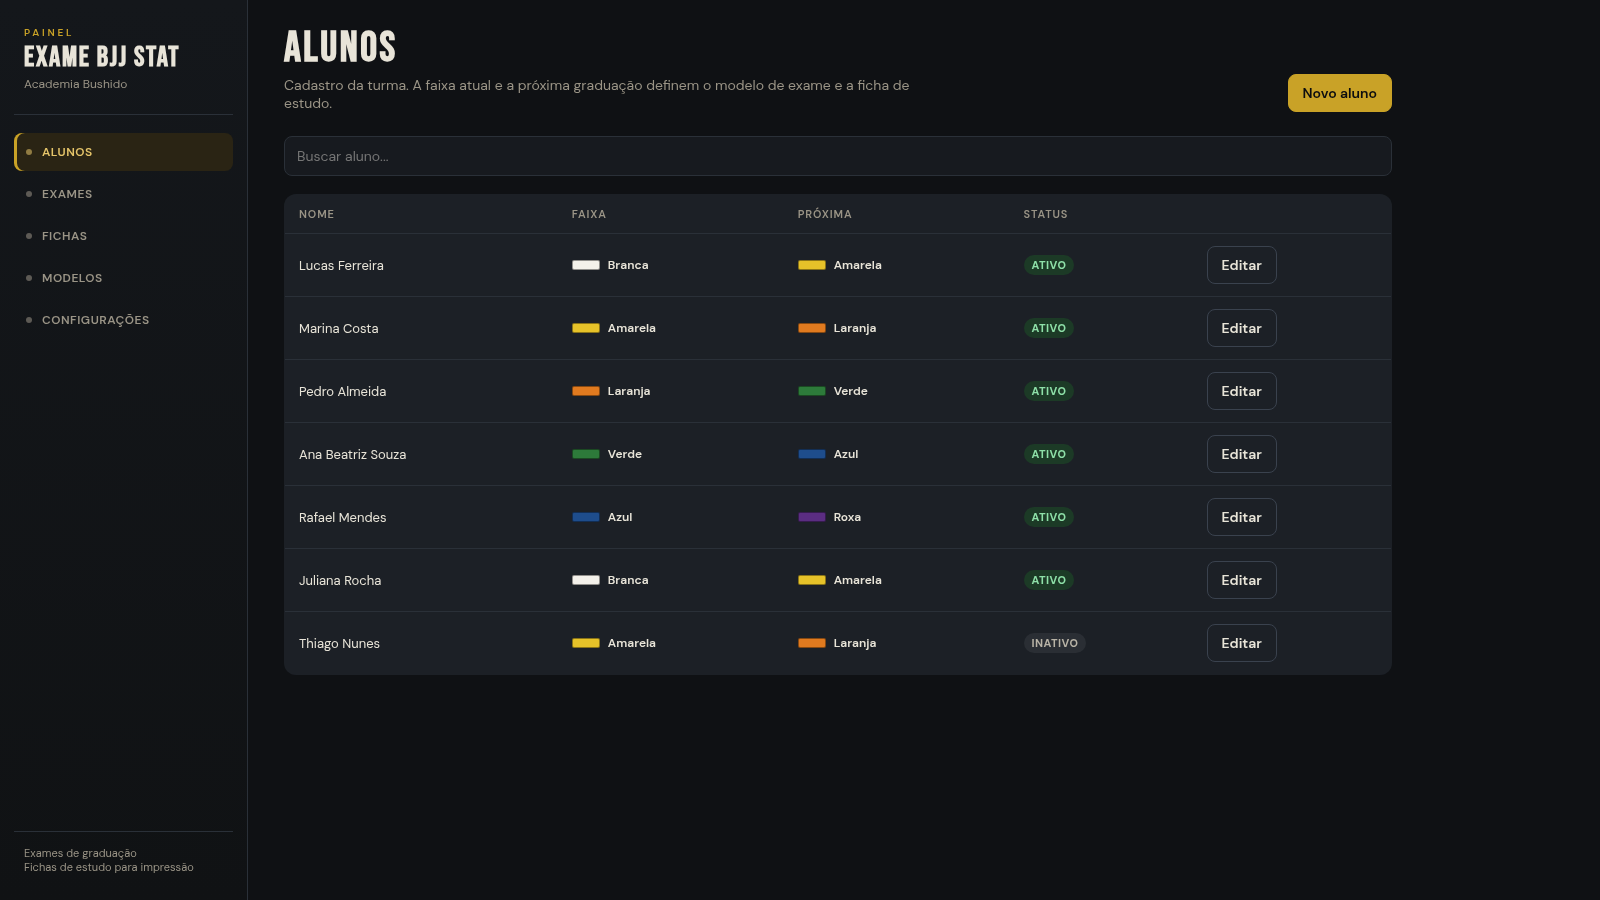The width and height of the screenshot is (1600, 900).
Task: Click the Exame BJJ Stat logo title
Action: pos(101,57)
